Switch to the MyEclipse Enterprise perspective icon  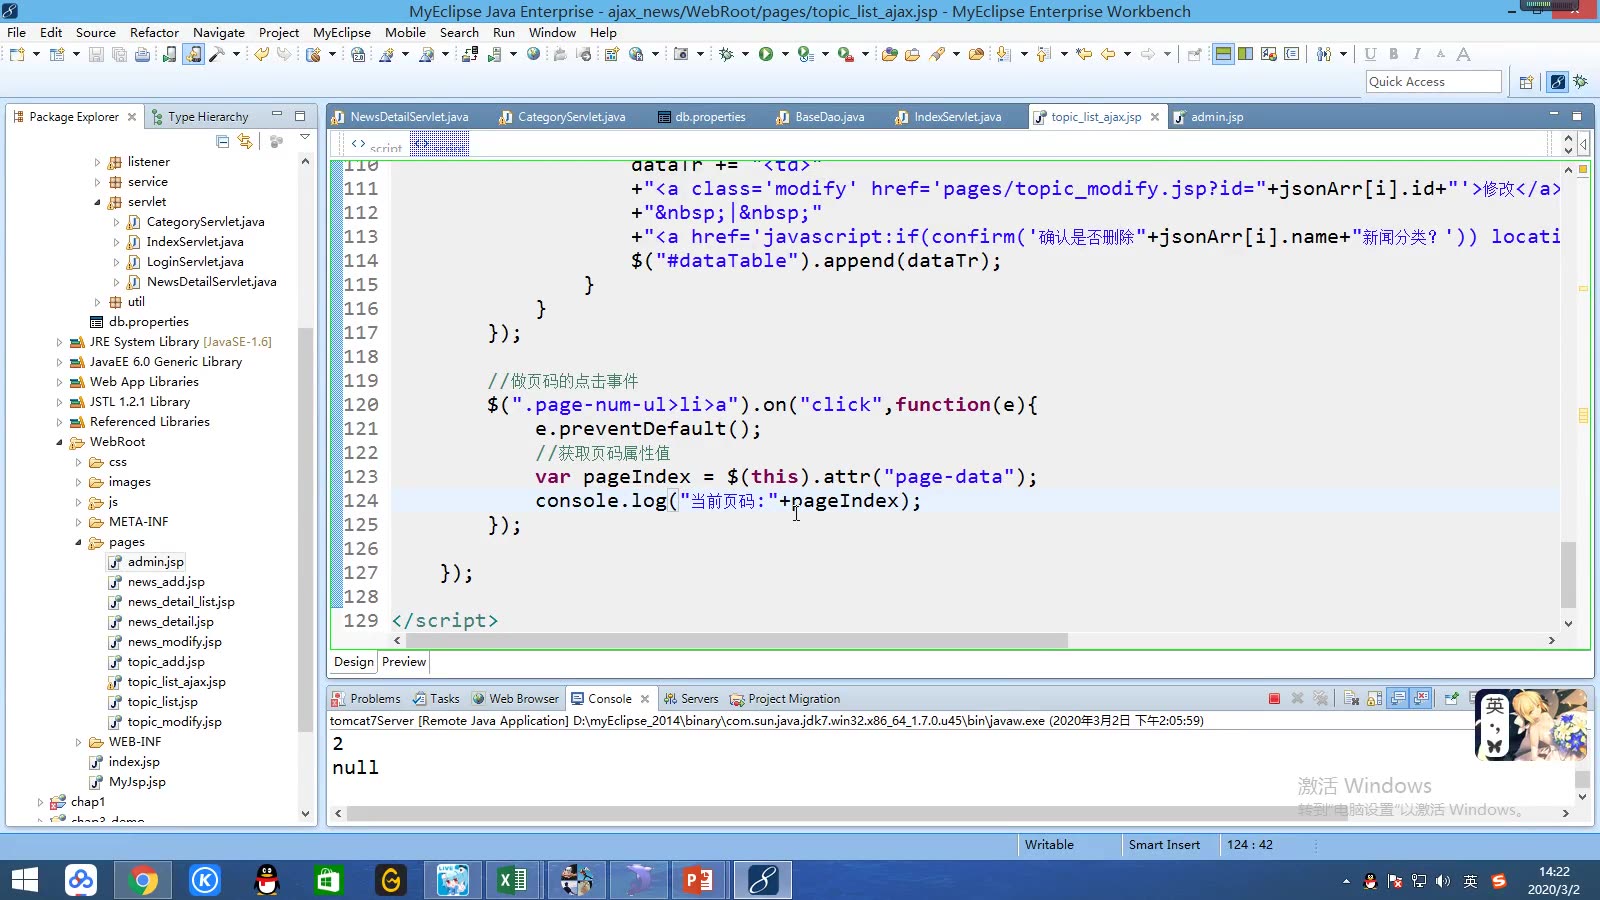tap(1557, 82)
